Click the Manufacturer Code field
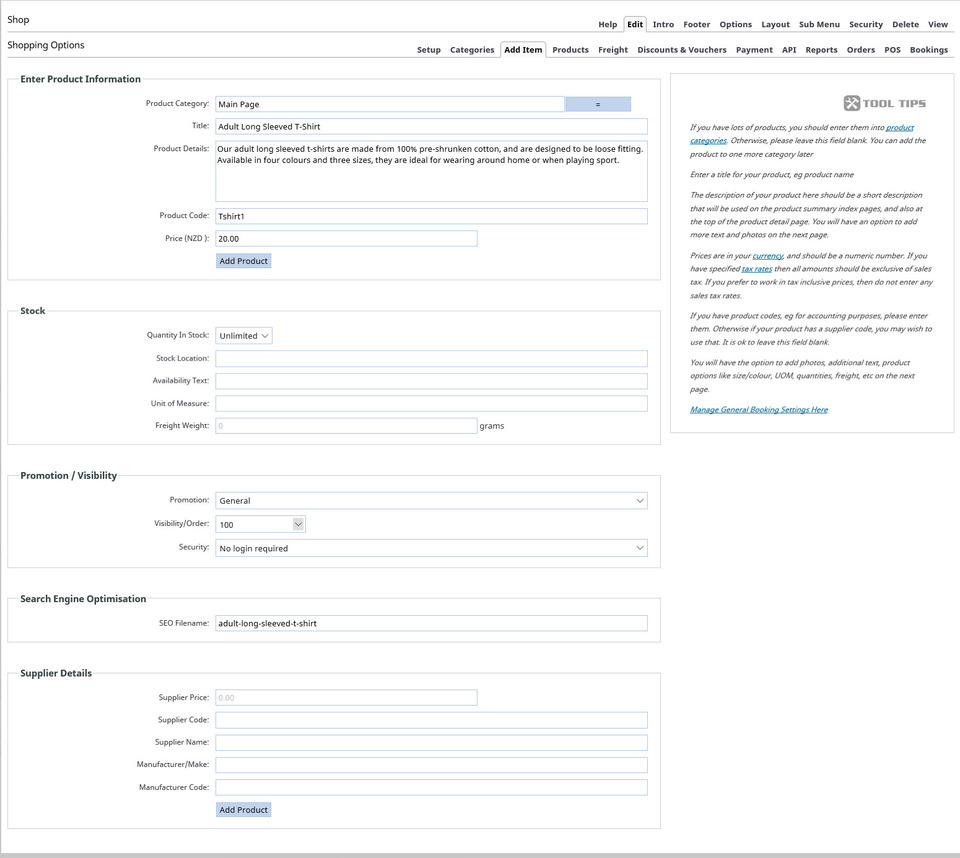Screen dimensions: 960x858 431,788
